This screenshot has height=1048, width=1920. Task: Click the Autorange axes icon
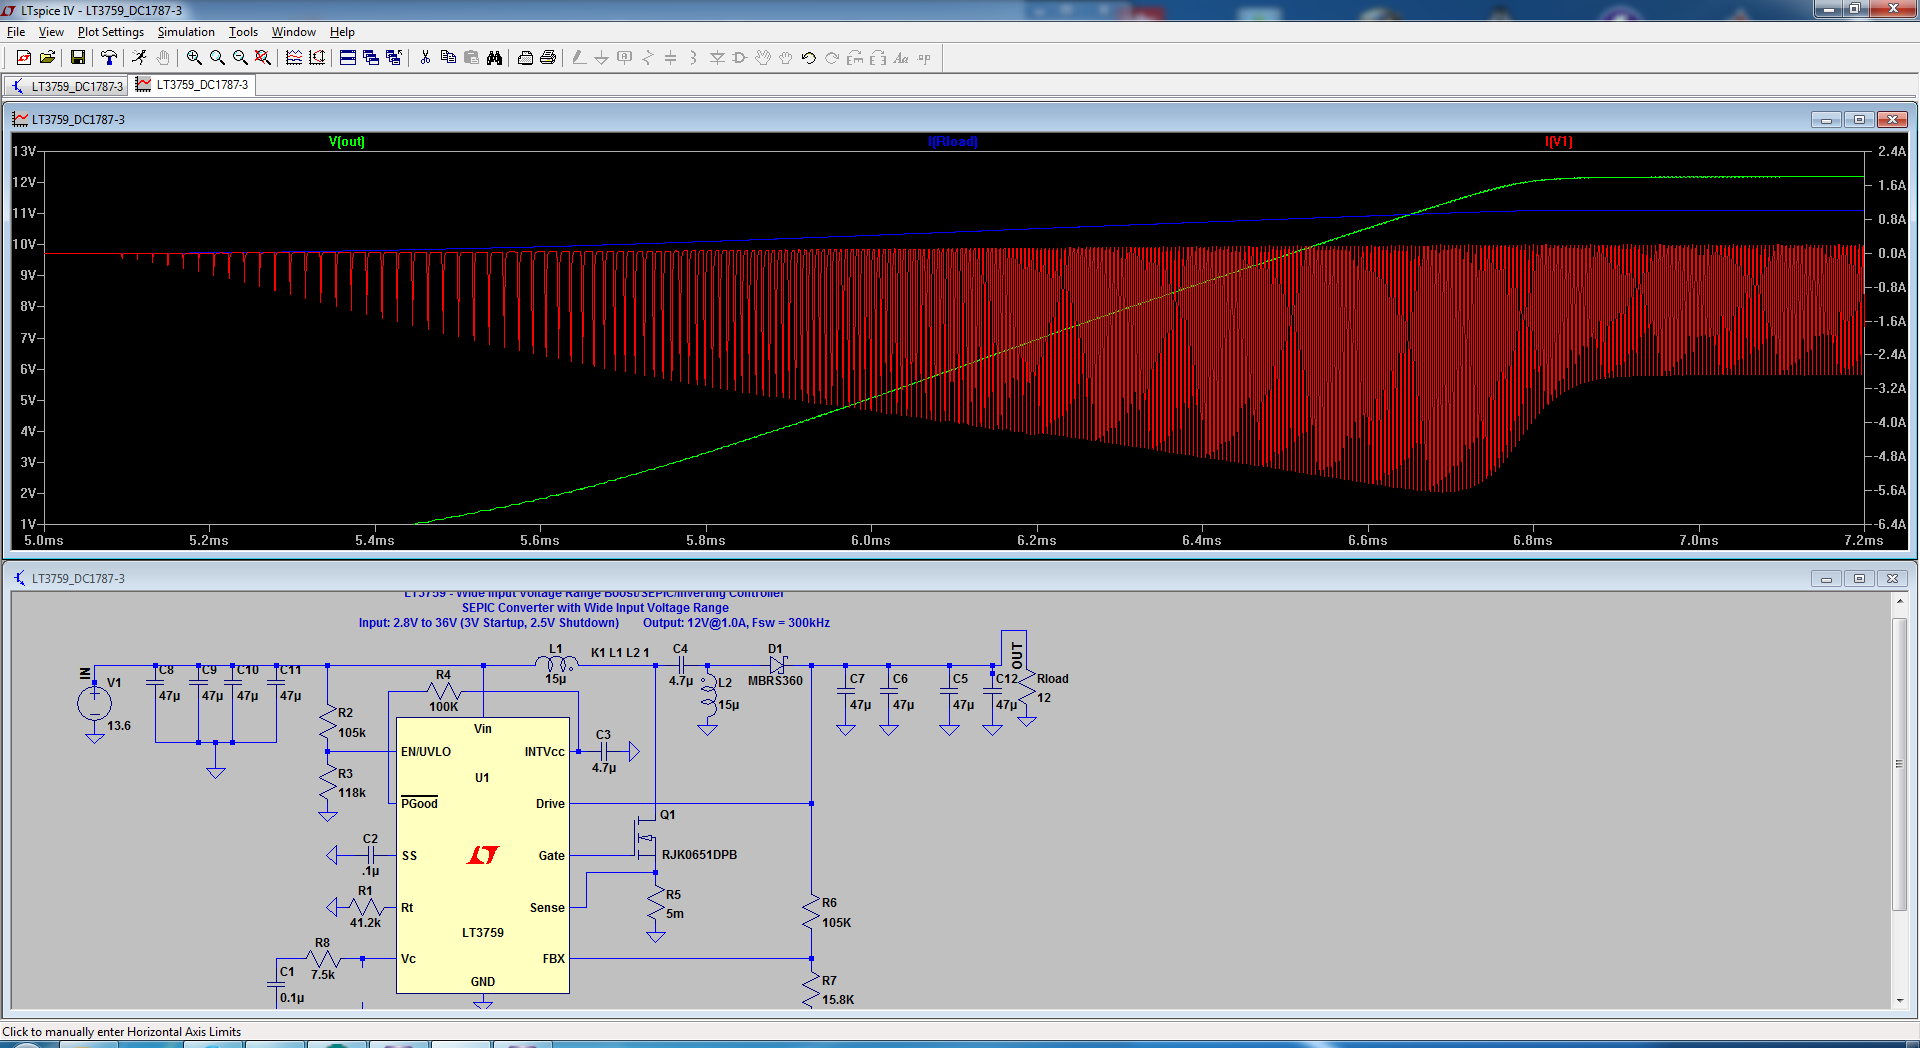click(317, 58)
